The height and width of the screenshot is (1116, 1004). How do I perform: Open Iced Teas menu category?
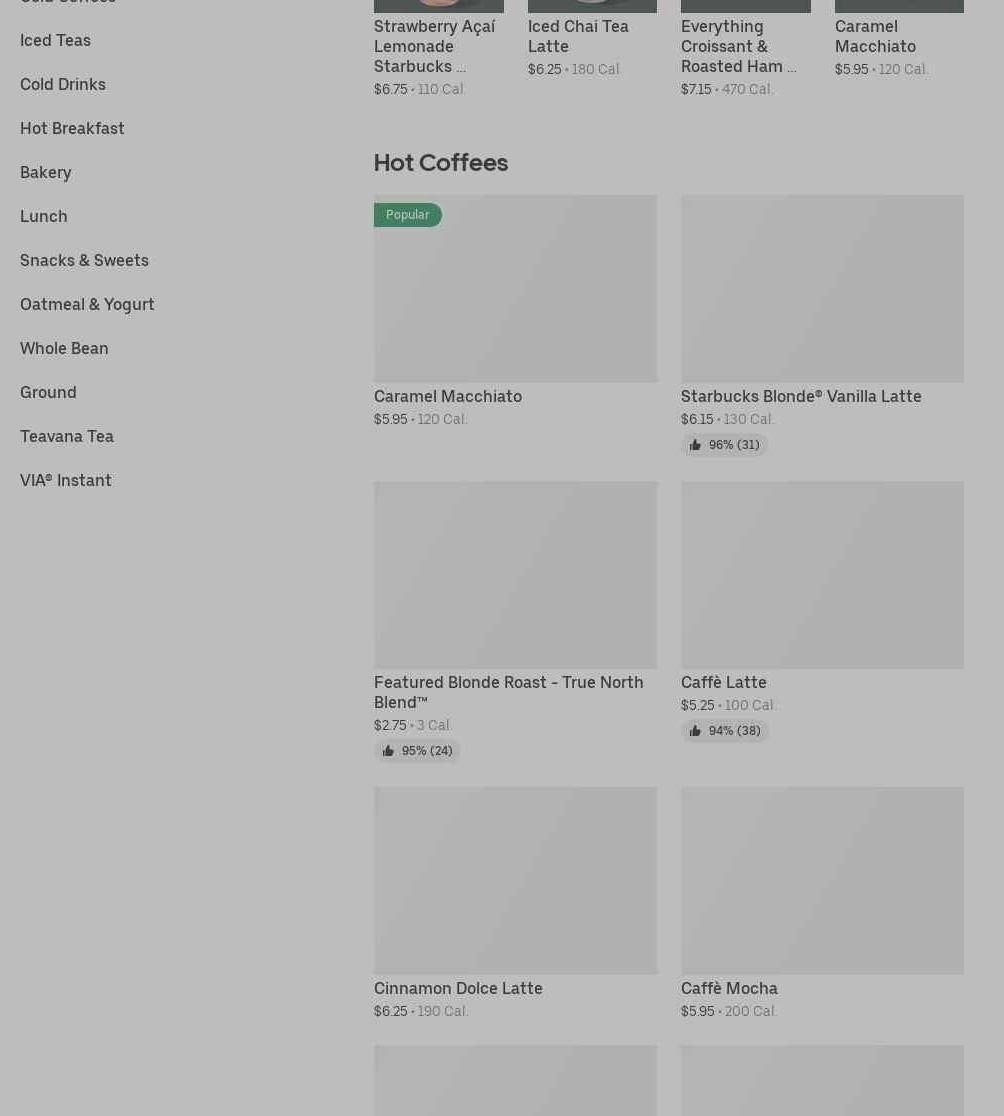click(55, 40)
